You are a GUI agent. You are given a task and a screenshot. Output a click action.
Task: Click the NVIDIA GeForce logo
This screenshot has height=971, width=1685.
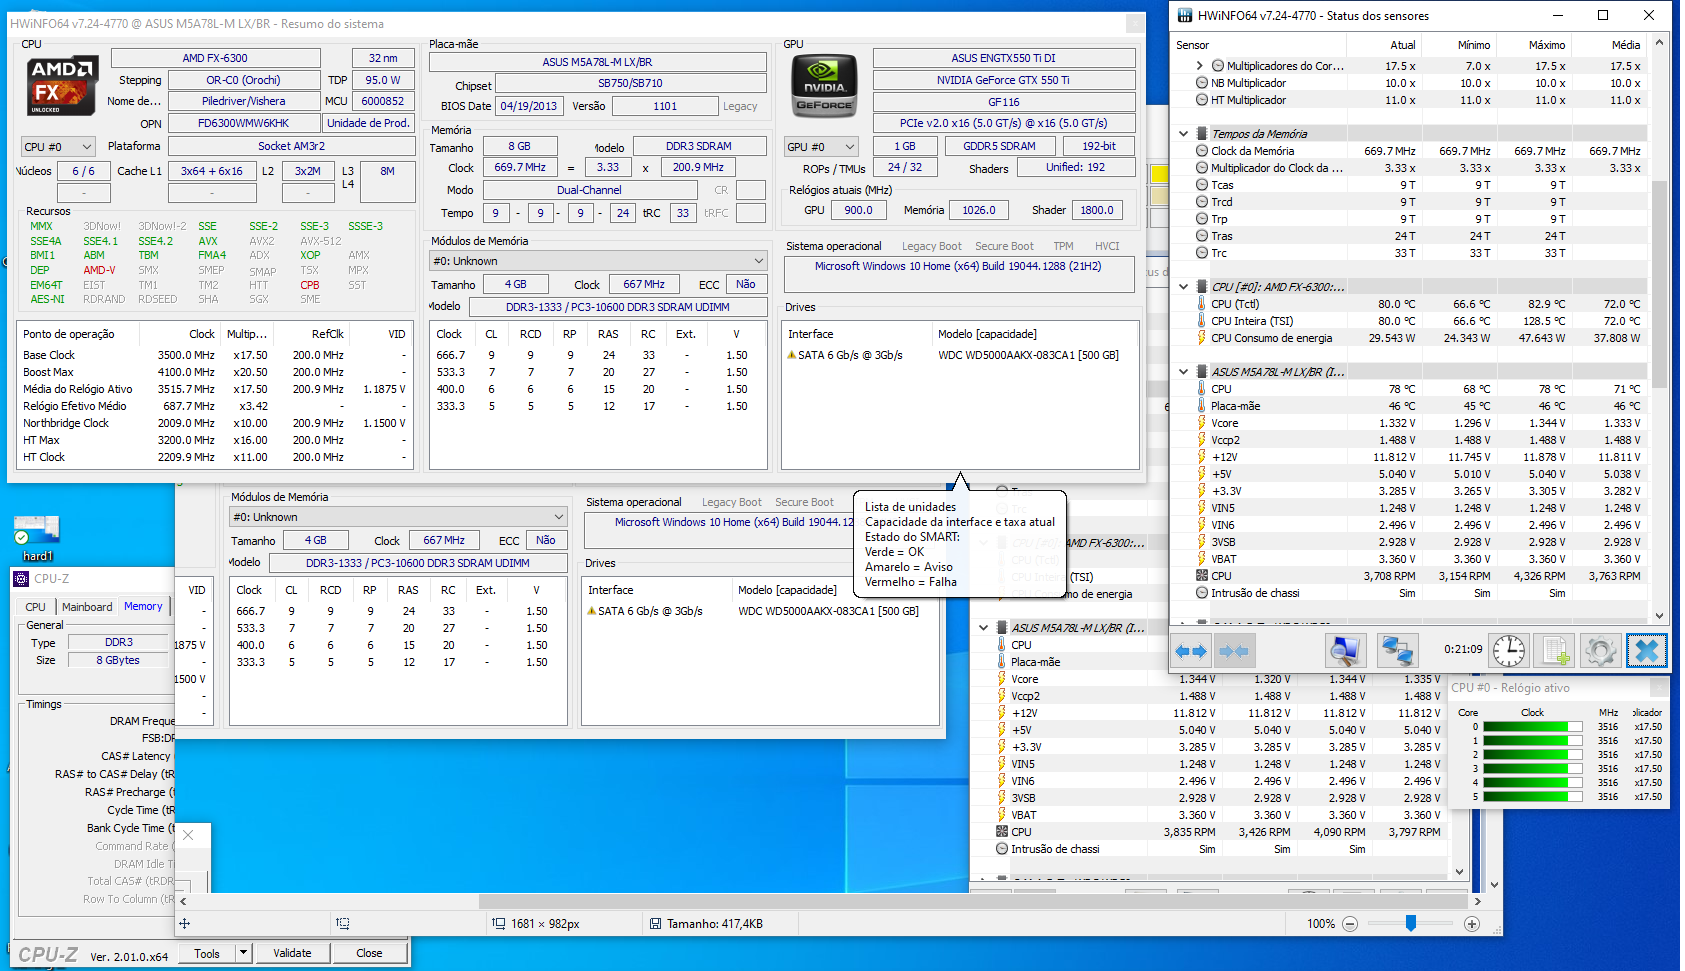coord(824,85)
